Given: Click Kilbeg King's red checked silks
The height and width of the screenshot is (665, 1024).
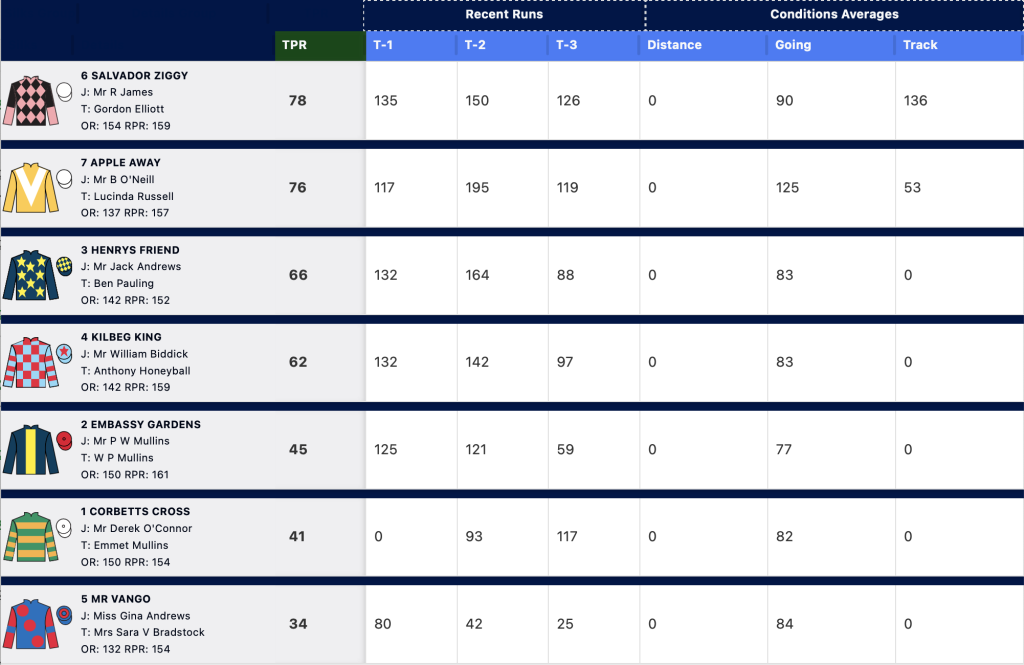Looking at the screenshot, I should pyautogui.click(x=31, y=363).
